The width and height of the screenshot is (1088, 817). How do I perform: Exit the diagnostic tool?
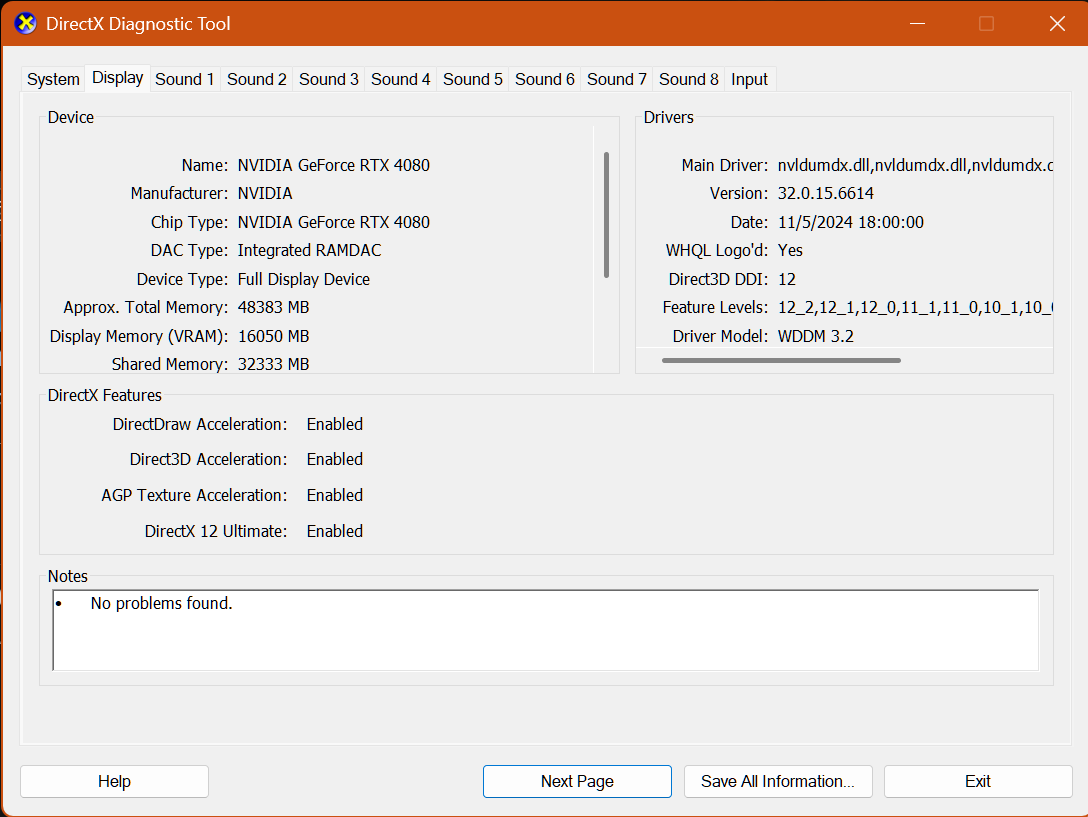(978, 782)
